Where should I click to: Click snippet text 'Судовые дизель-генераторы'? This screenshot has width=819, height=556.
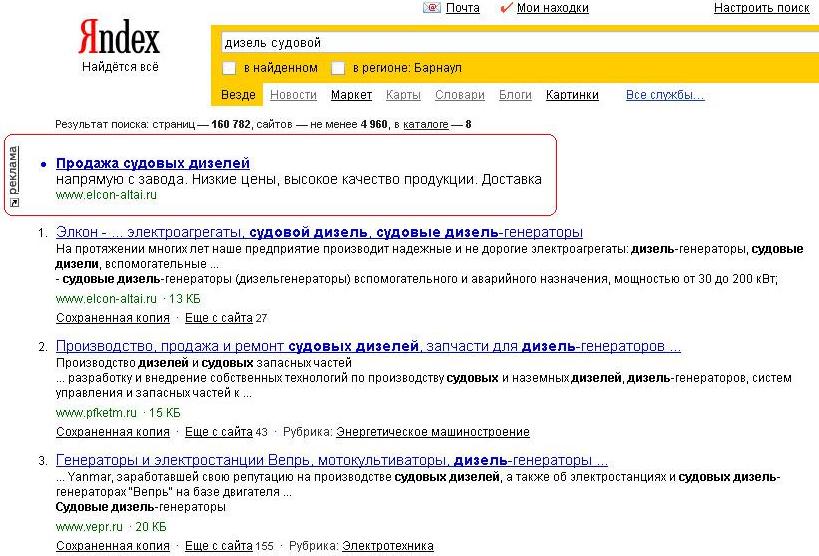click(x=141, y=507)
